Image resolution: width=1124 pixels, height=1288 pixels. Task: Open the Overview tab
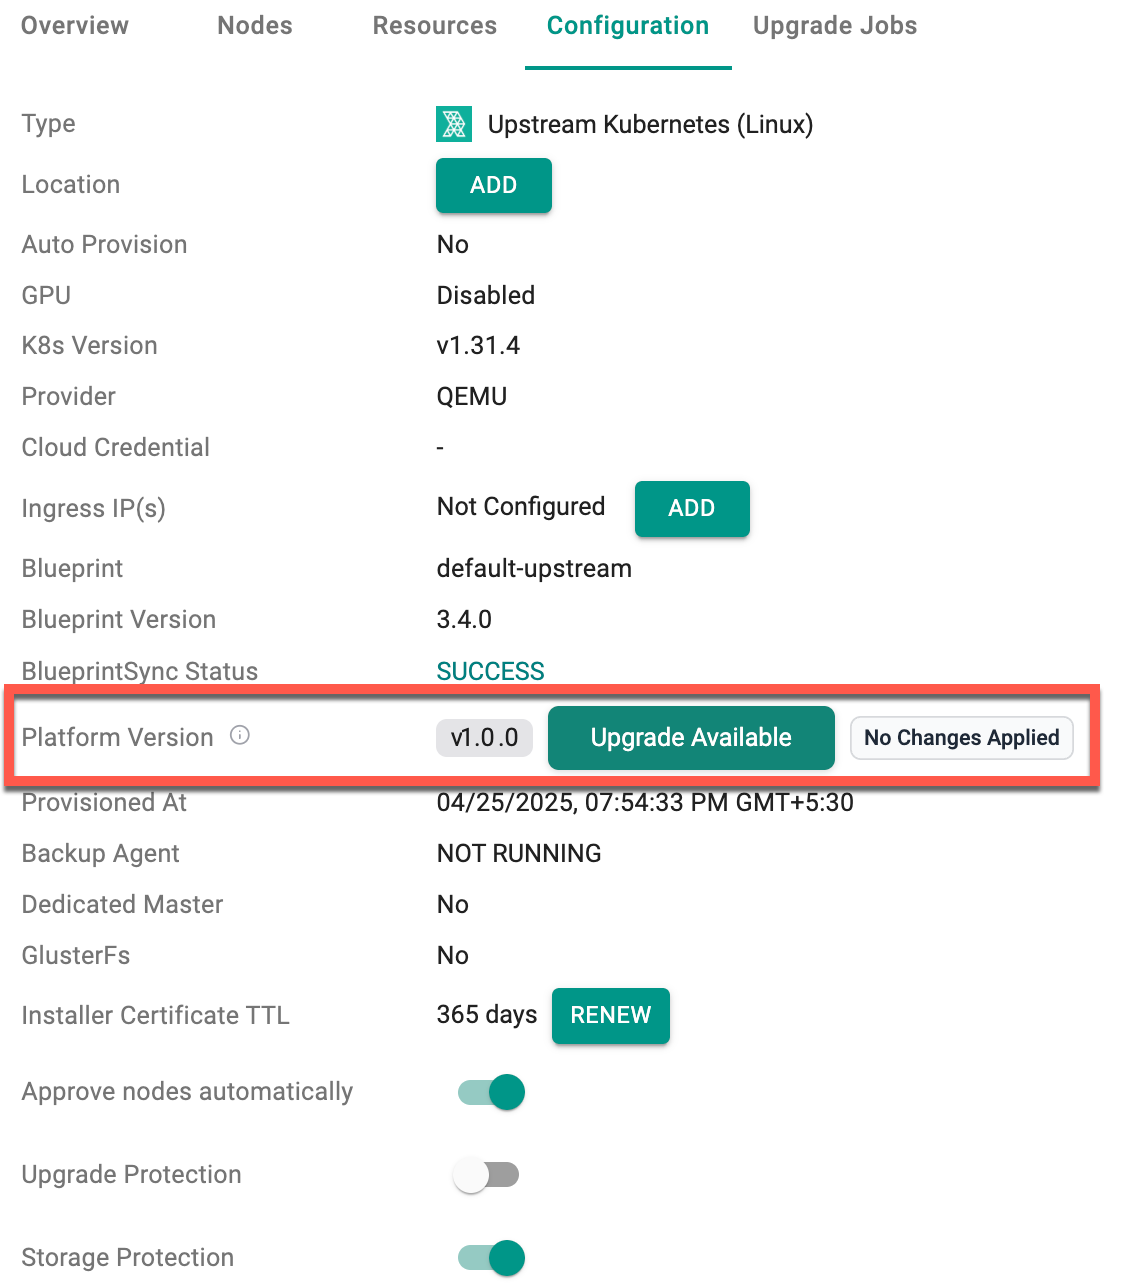click(x=75, y=26)
